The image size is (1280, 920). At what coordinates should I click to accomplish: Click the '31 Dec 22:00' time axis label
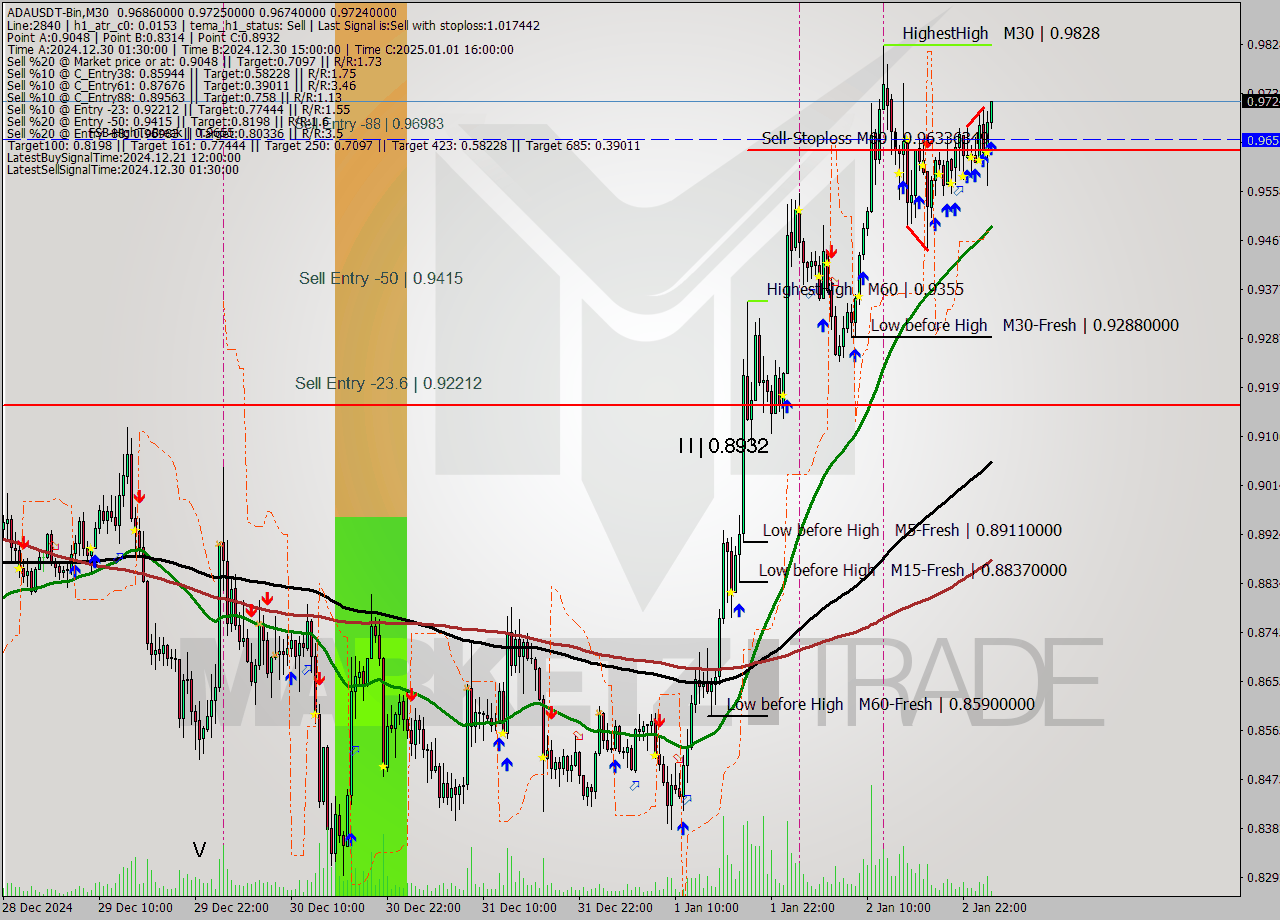[x=616, y=908]
